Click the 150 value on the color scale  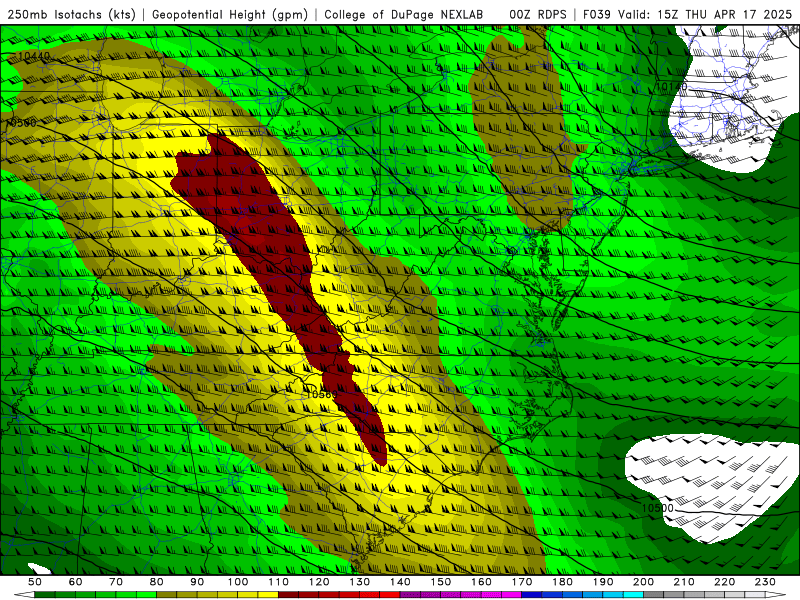point(441,582)
